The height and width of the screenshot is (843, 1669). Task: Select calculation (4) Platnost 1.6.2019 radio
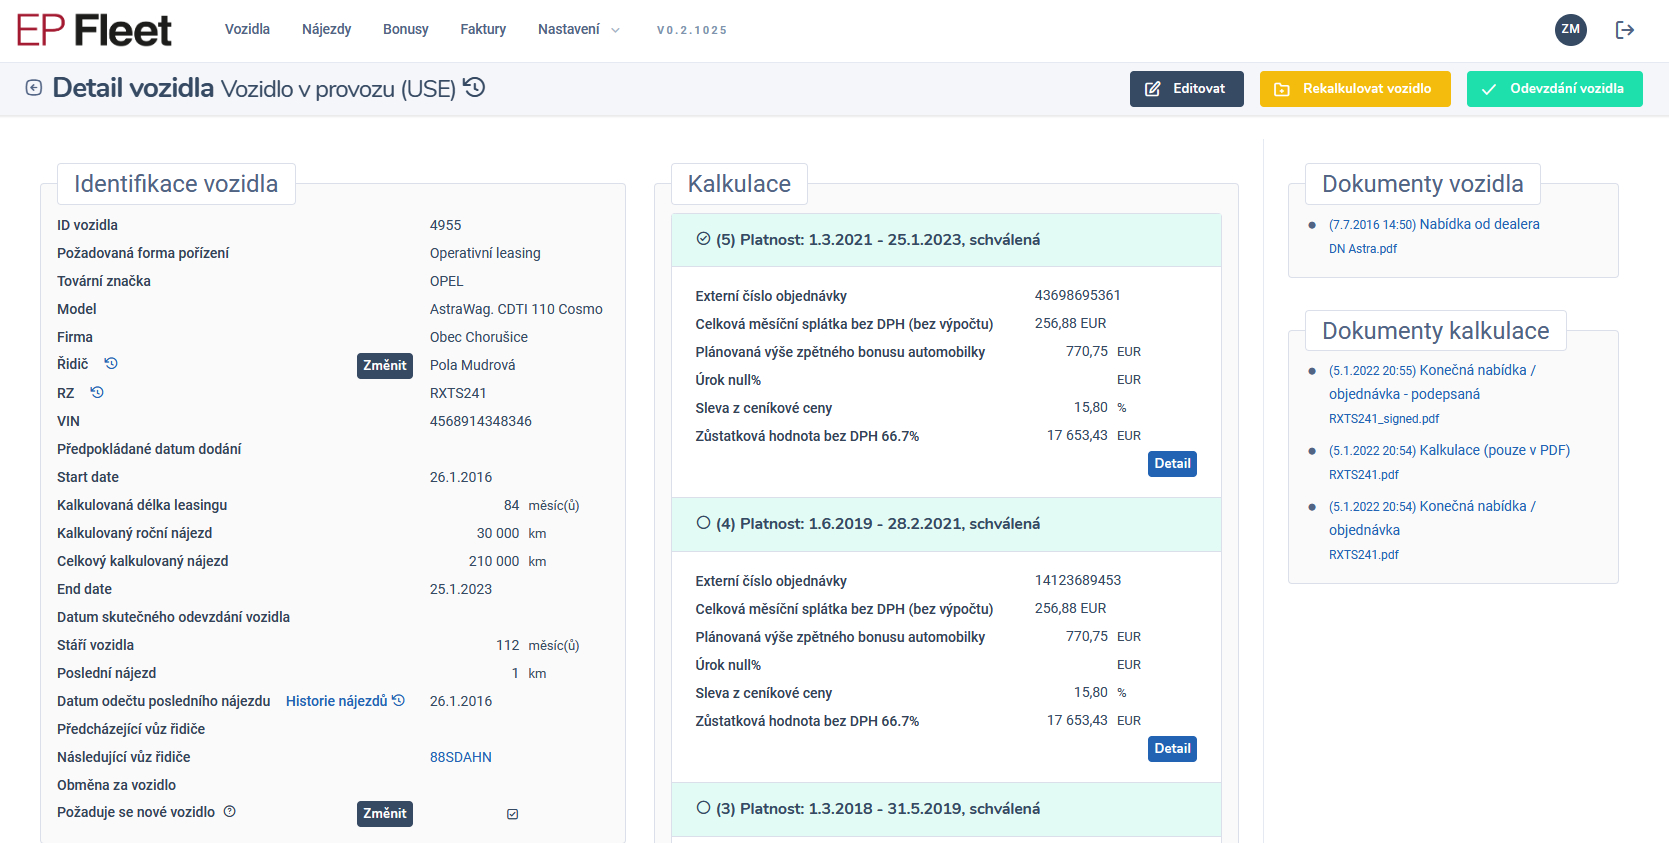pos(704,523)
